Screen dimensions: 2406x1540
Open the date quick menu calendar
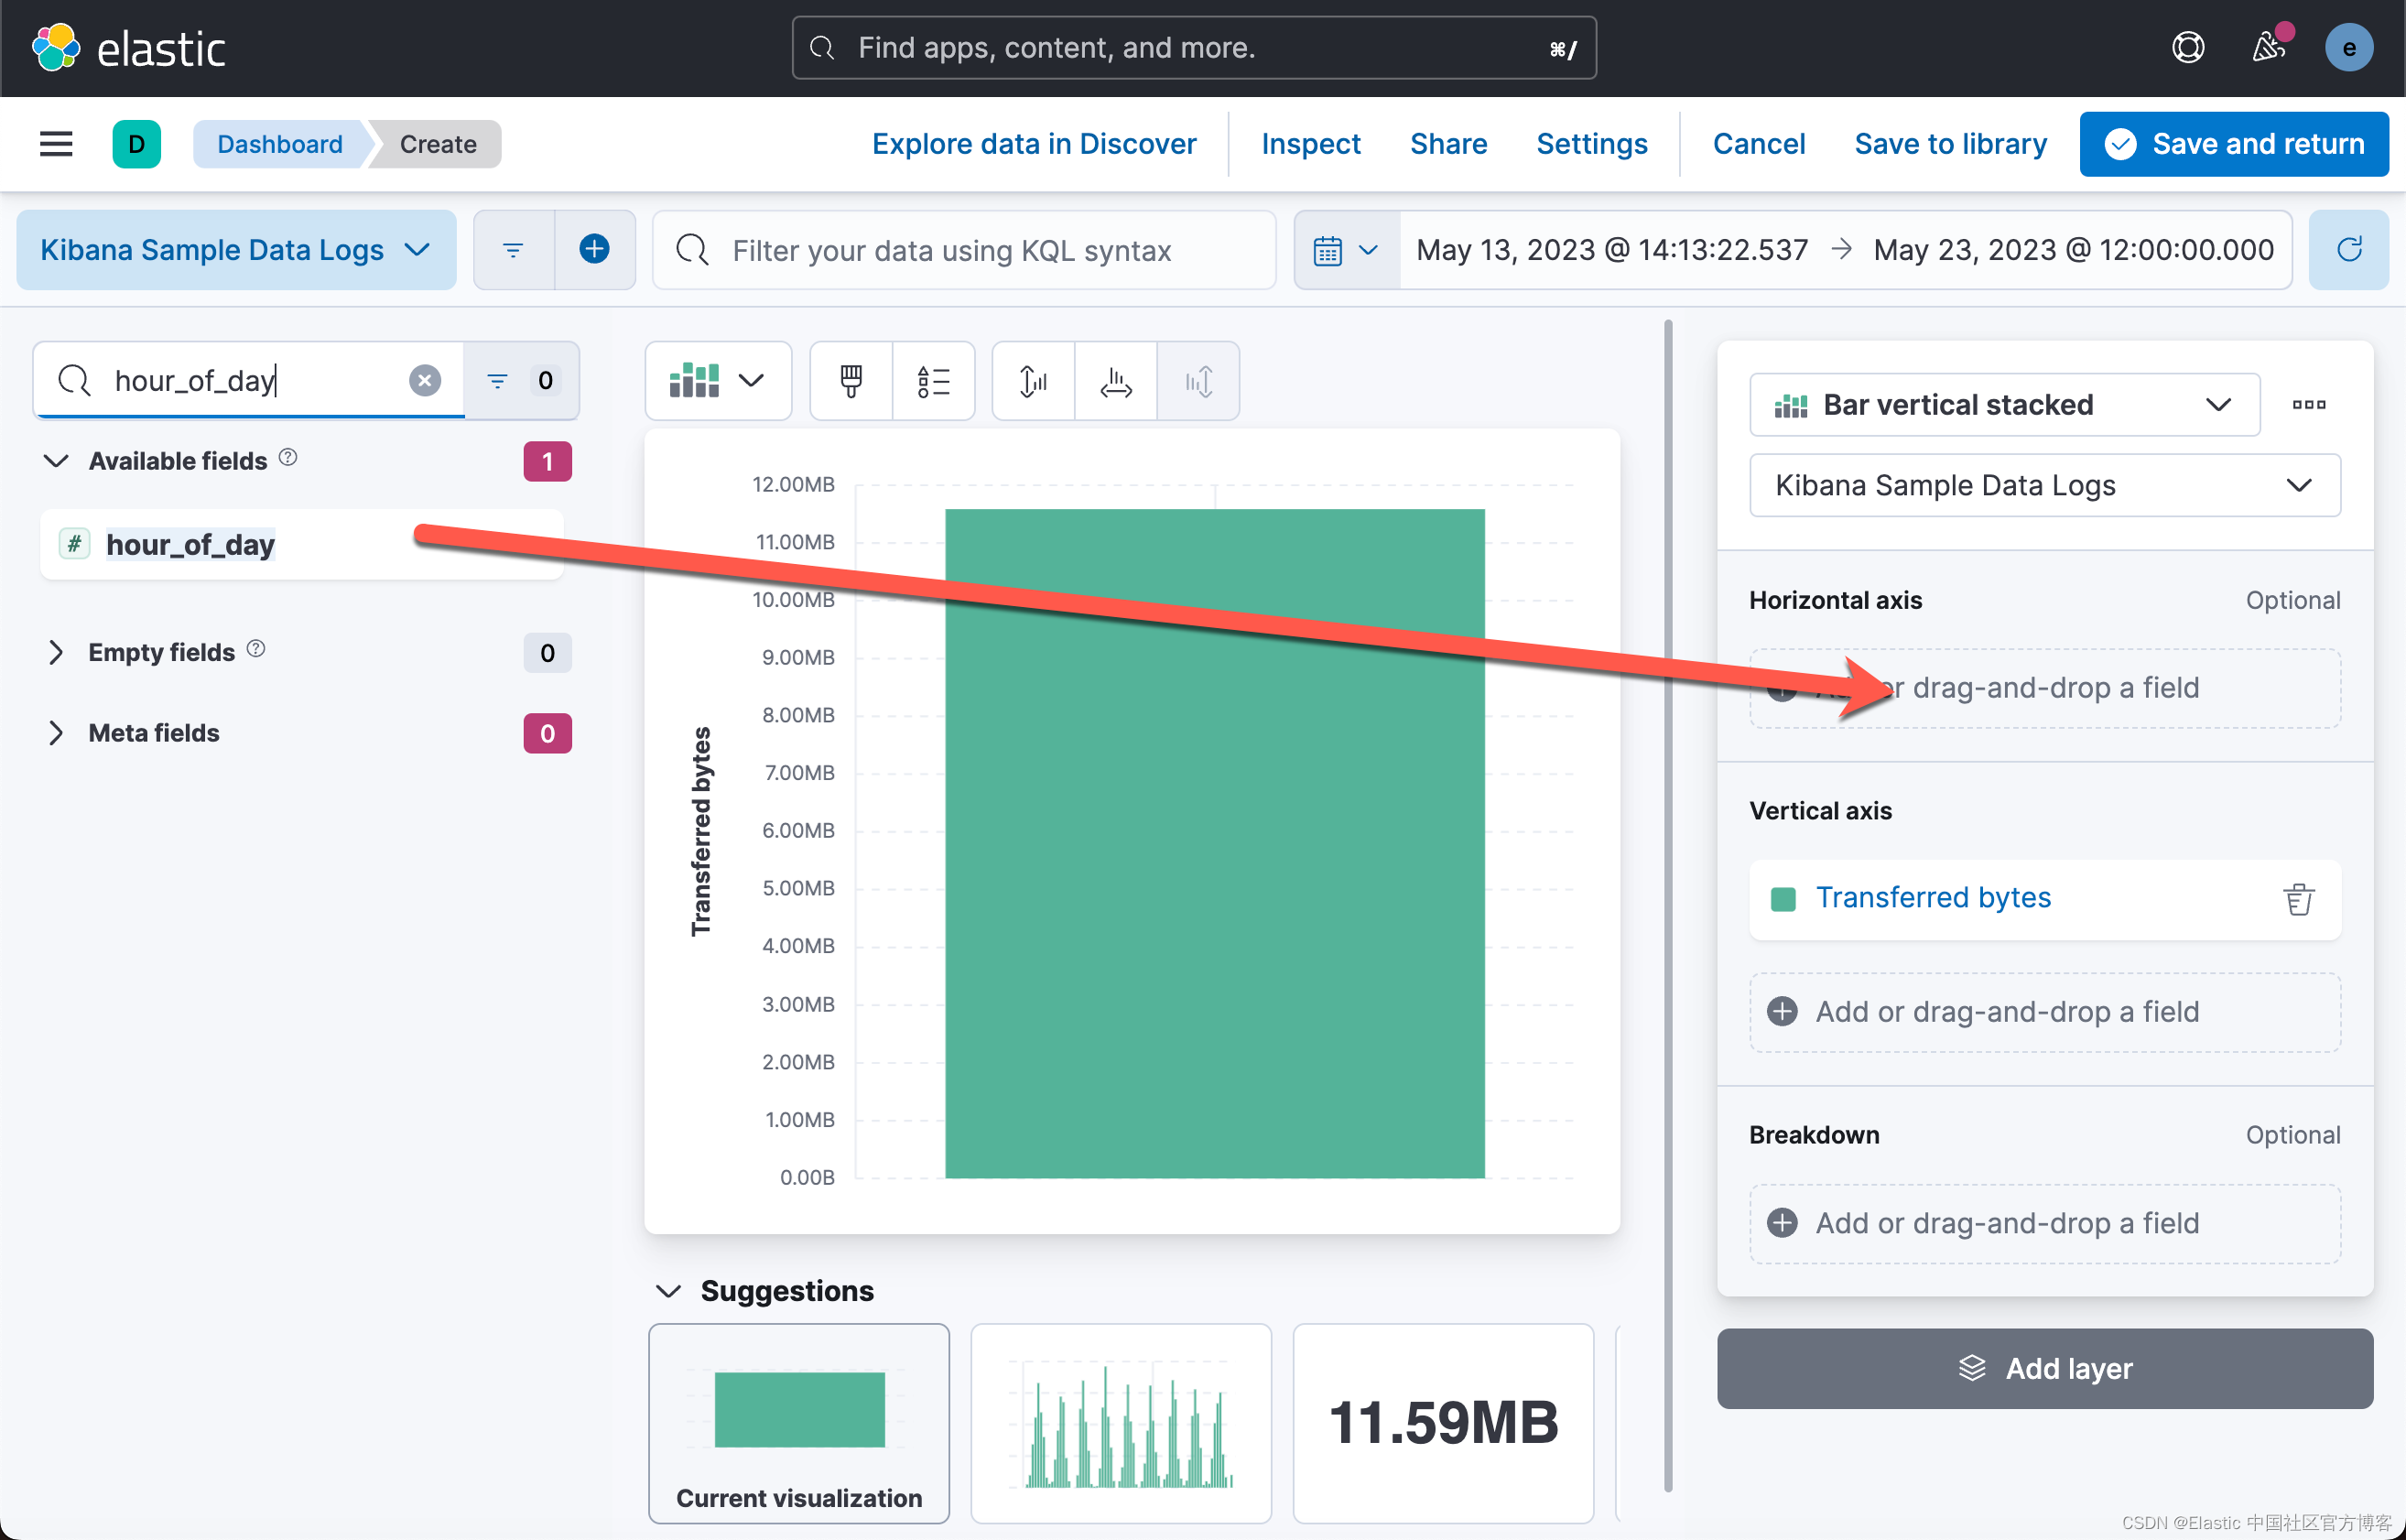tap(1346, 250)
